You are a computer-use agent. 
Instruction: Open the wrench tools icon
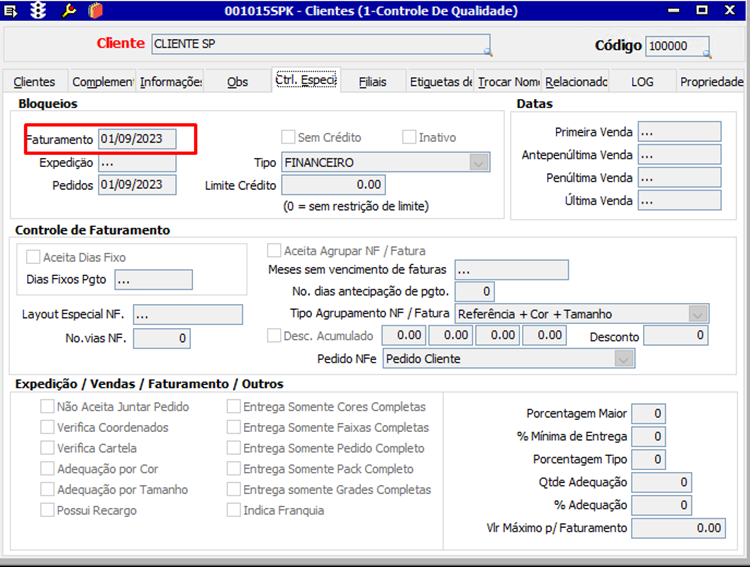pyautogui.click(x=69, y=10)
